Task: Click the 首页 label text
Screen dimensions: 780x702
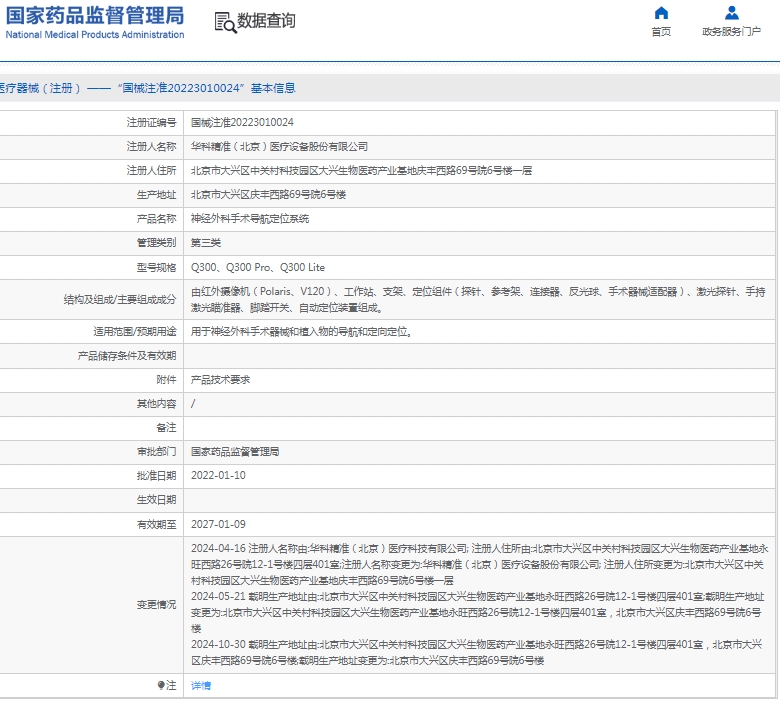Action: click(661, 31)
